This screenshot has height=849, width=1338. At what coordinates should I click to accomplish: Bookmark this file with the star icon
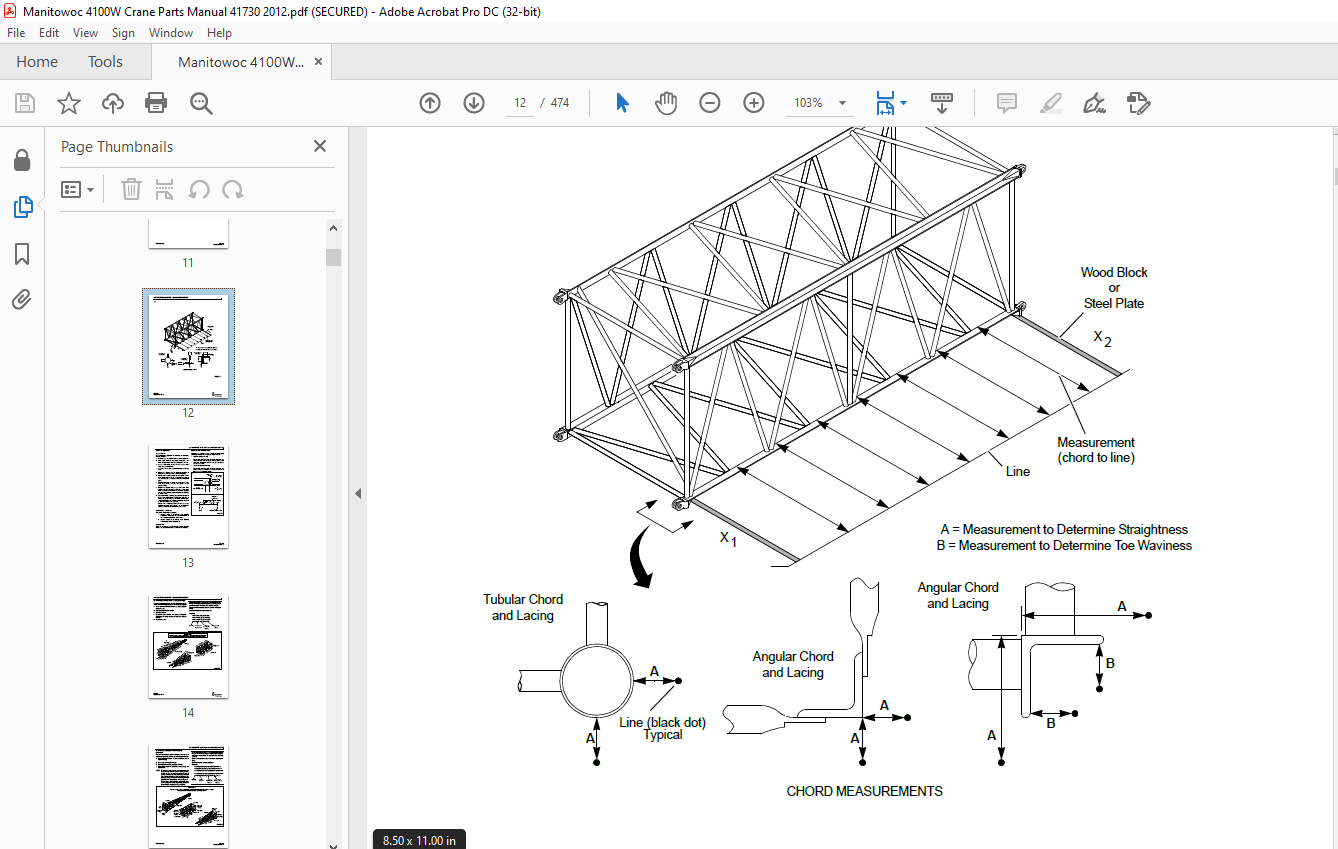[x=68, y=103]
